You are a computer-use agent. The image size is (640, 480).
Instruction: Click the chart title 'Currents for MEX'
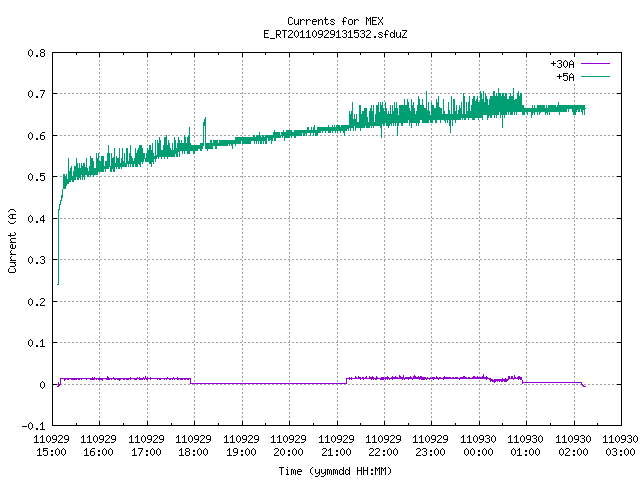tap(335, 21)
